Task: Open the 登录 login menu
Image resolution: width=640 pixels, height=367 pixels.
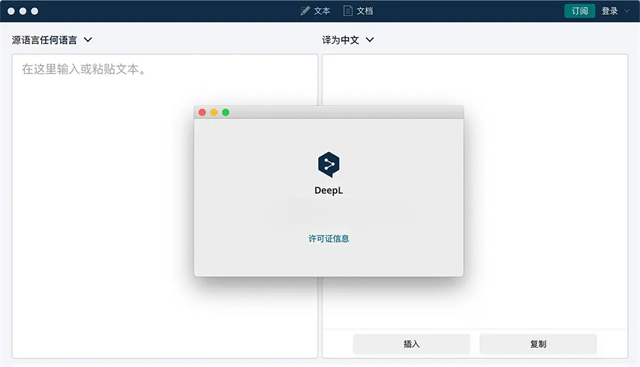Action: click(615, 11)
